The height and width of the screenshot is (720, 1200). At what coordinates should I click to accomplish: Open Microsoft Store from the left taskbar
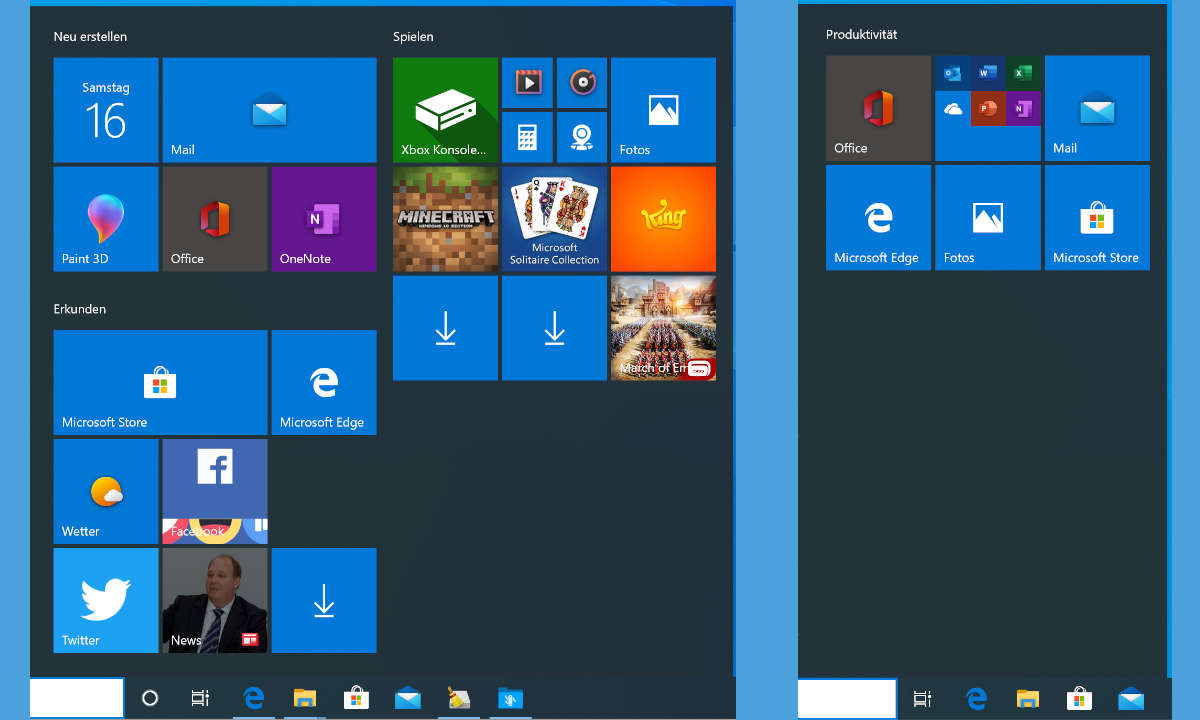(x=357, y=698)
